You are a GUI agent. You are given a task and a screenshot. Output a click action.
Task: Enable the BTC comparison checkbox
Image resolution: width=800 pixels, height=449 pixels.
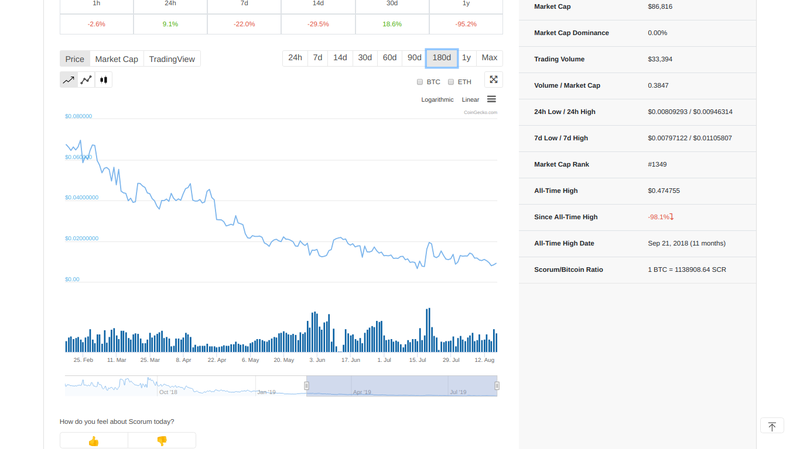pyautogui.click(x=420, y=82)
